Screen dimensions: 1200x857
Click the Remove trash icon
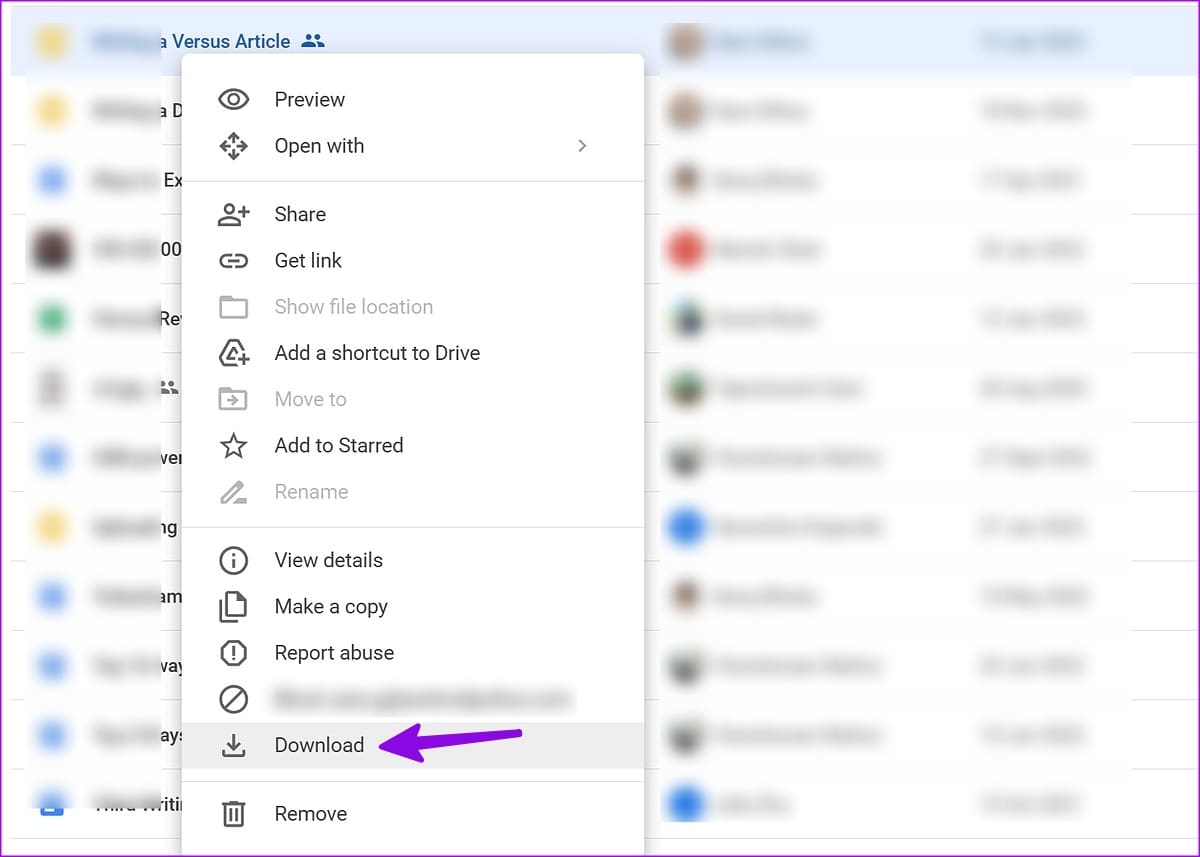coord(233,814)
